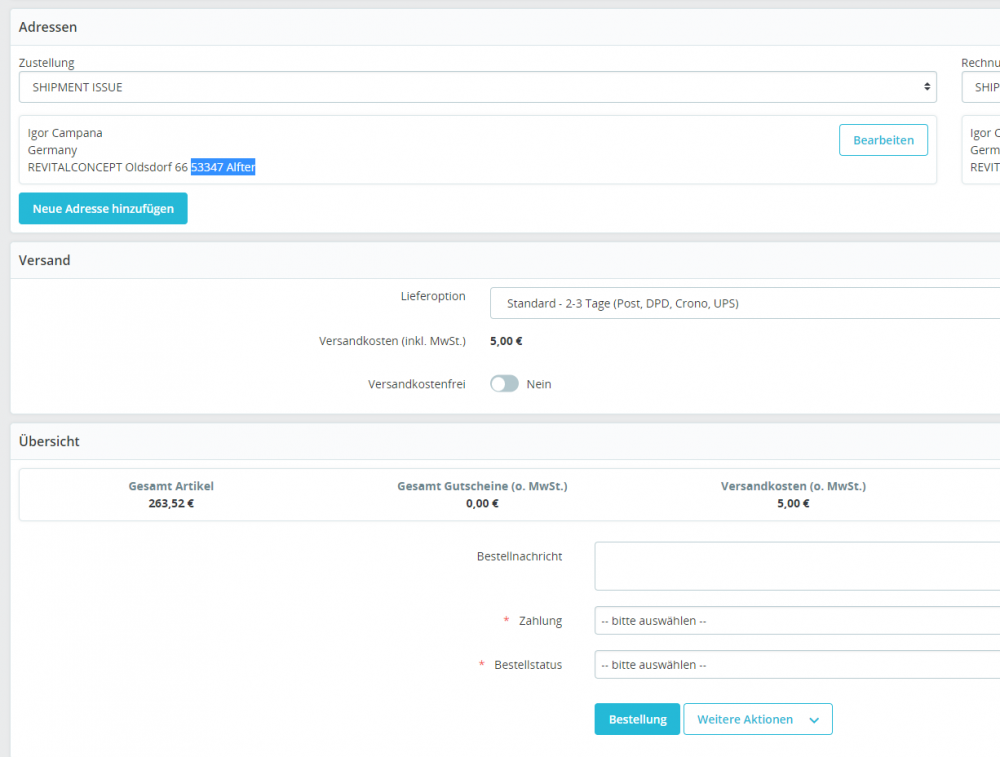
Task: Click the Gesamt Gutscheine value 0,00 €
Action: 482,503
